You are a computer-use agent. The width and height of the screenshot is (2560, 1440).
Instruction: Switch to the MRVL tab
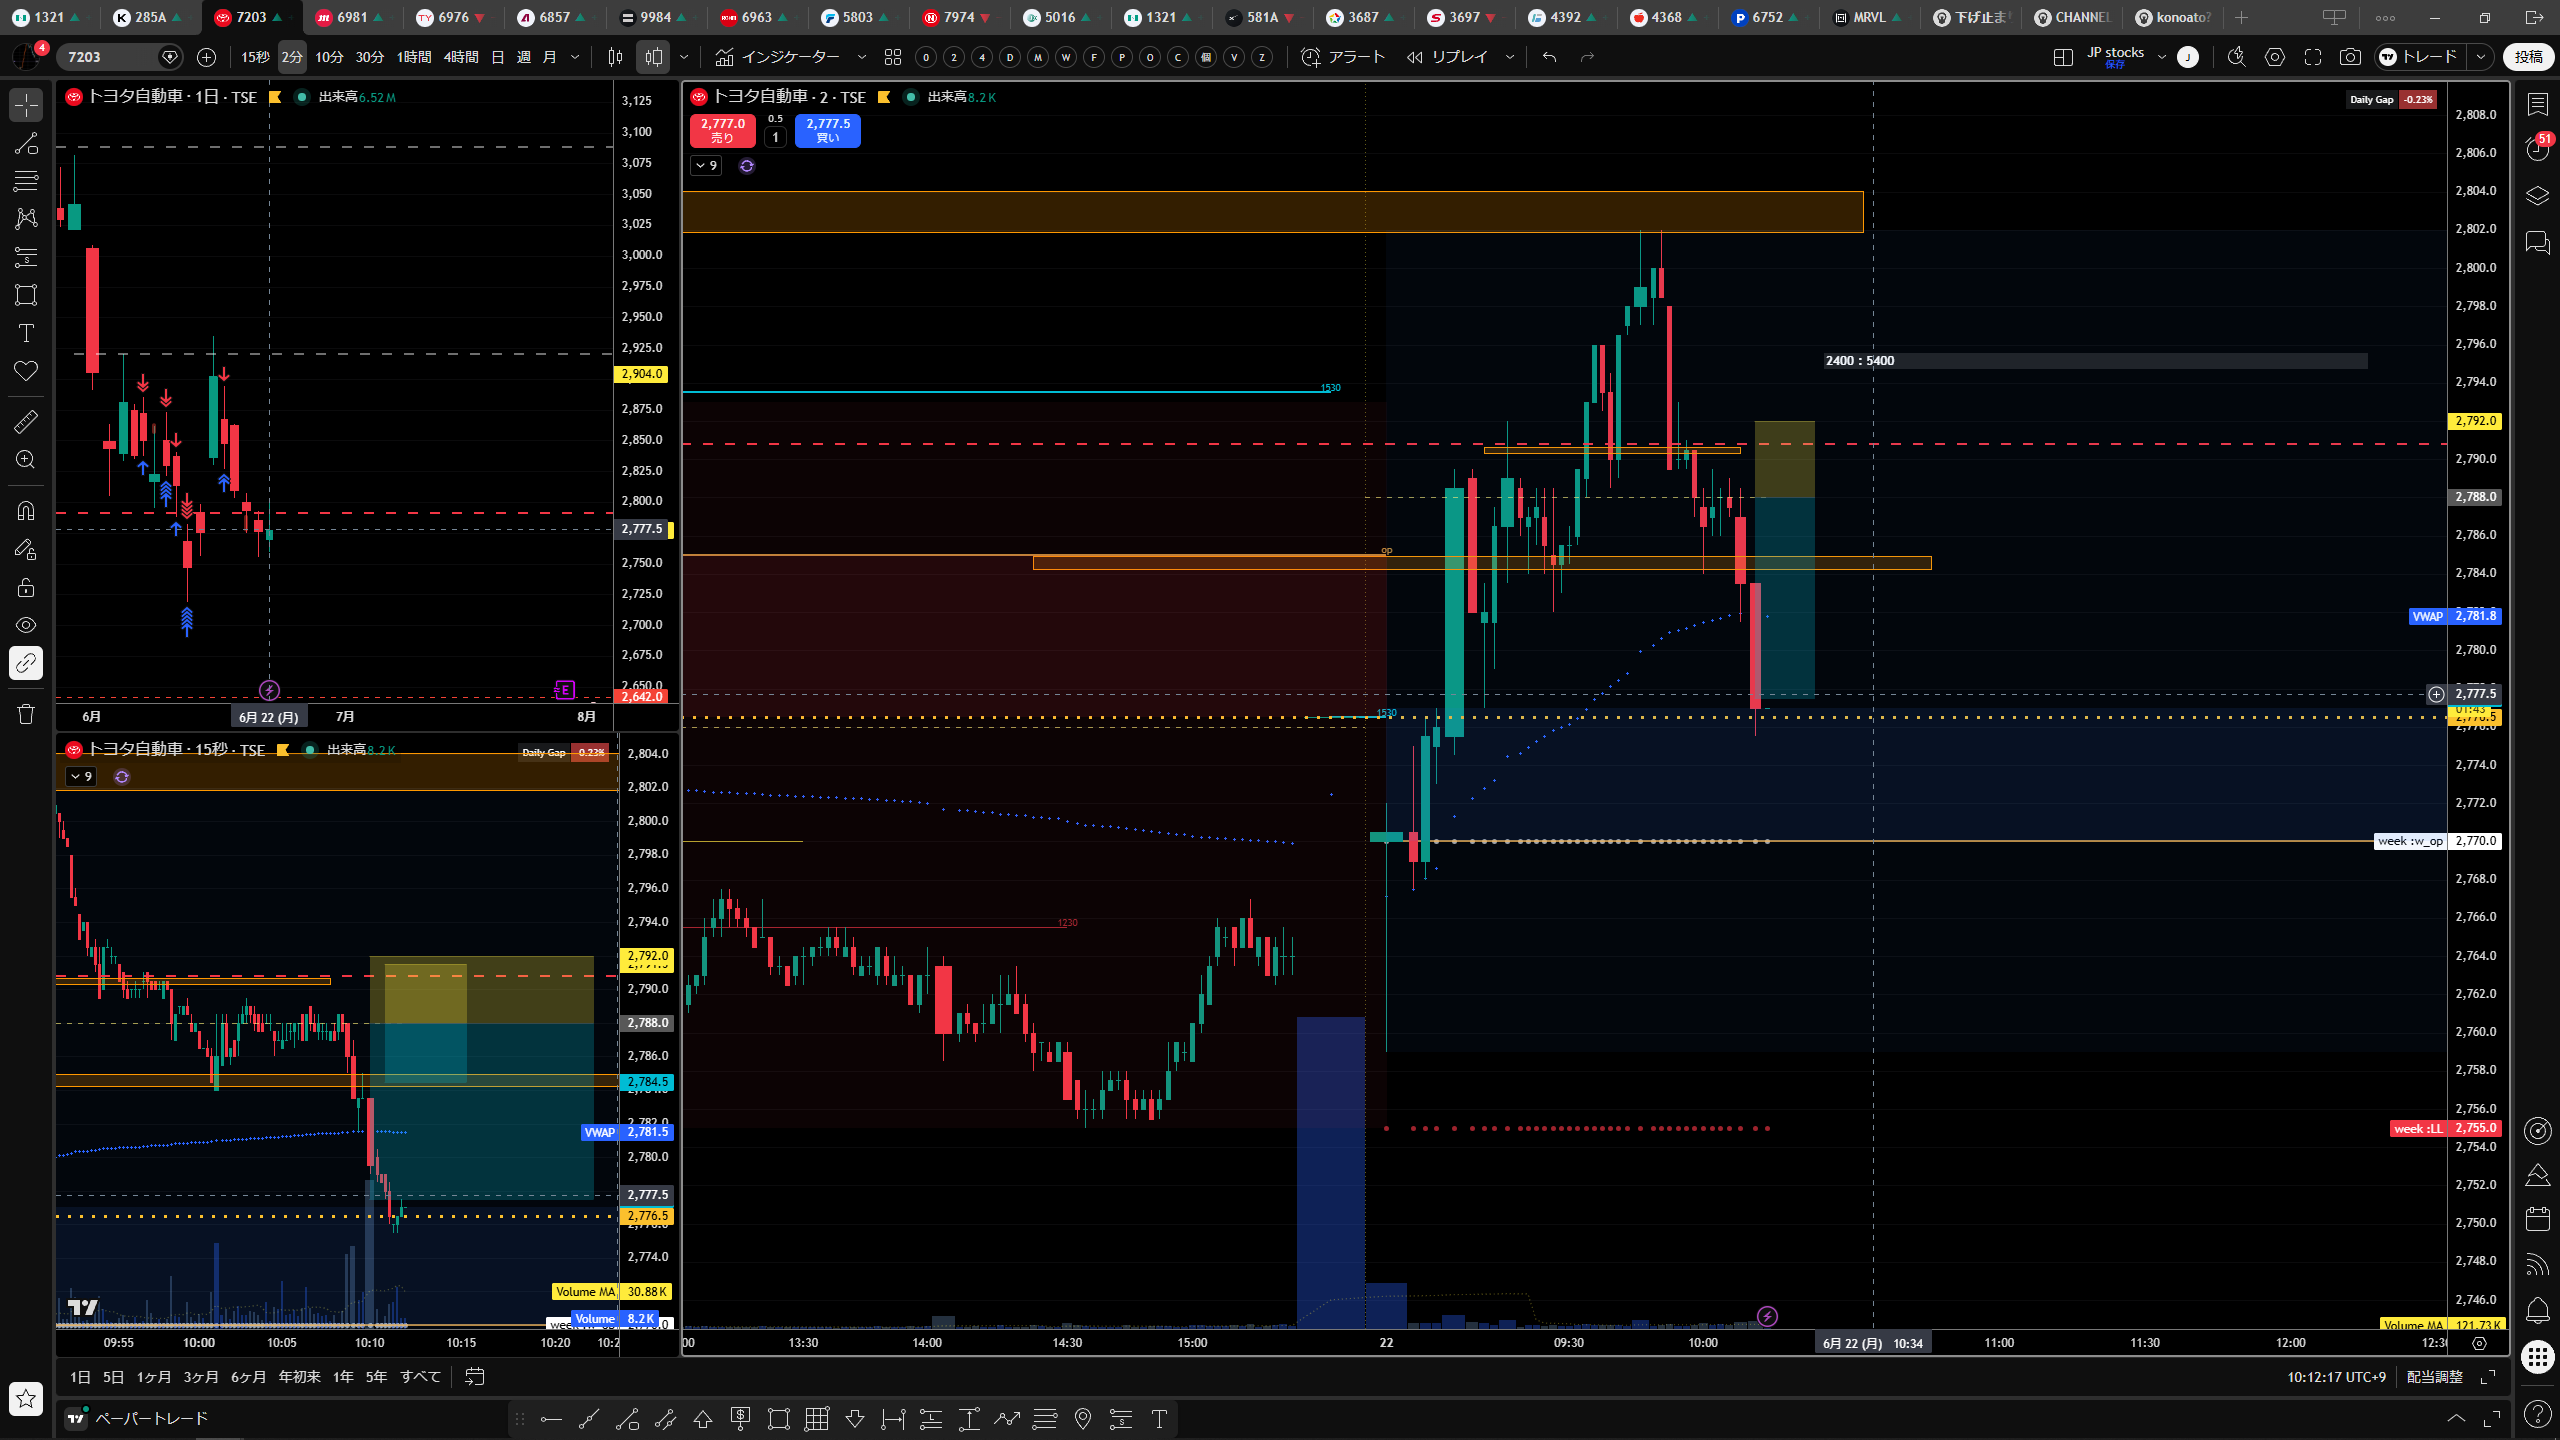(1867, 17)
